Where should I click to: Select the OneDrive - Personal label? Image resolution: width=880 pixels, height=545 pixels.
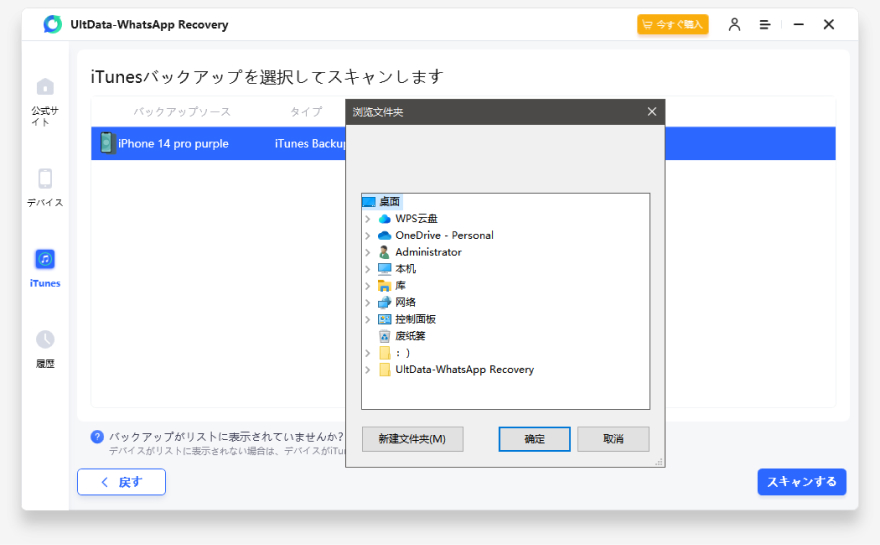444,235
